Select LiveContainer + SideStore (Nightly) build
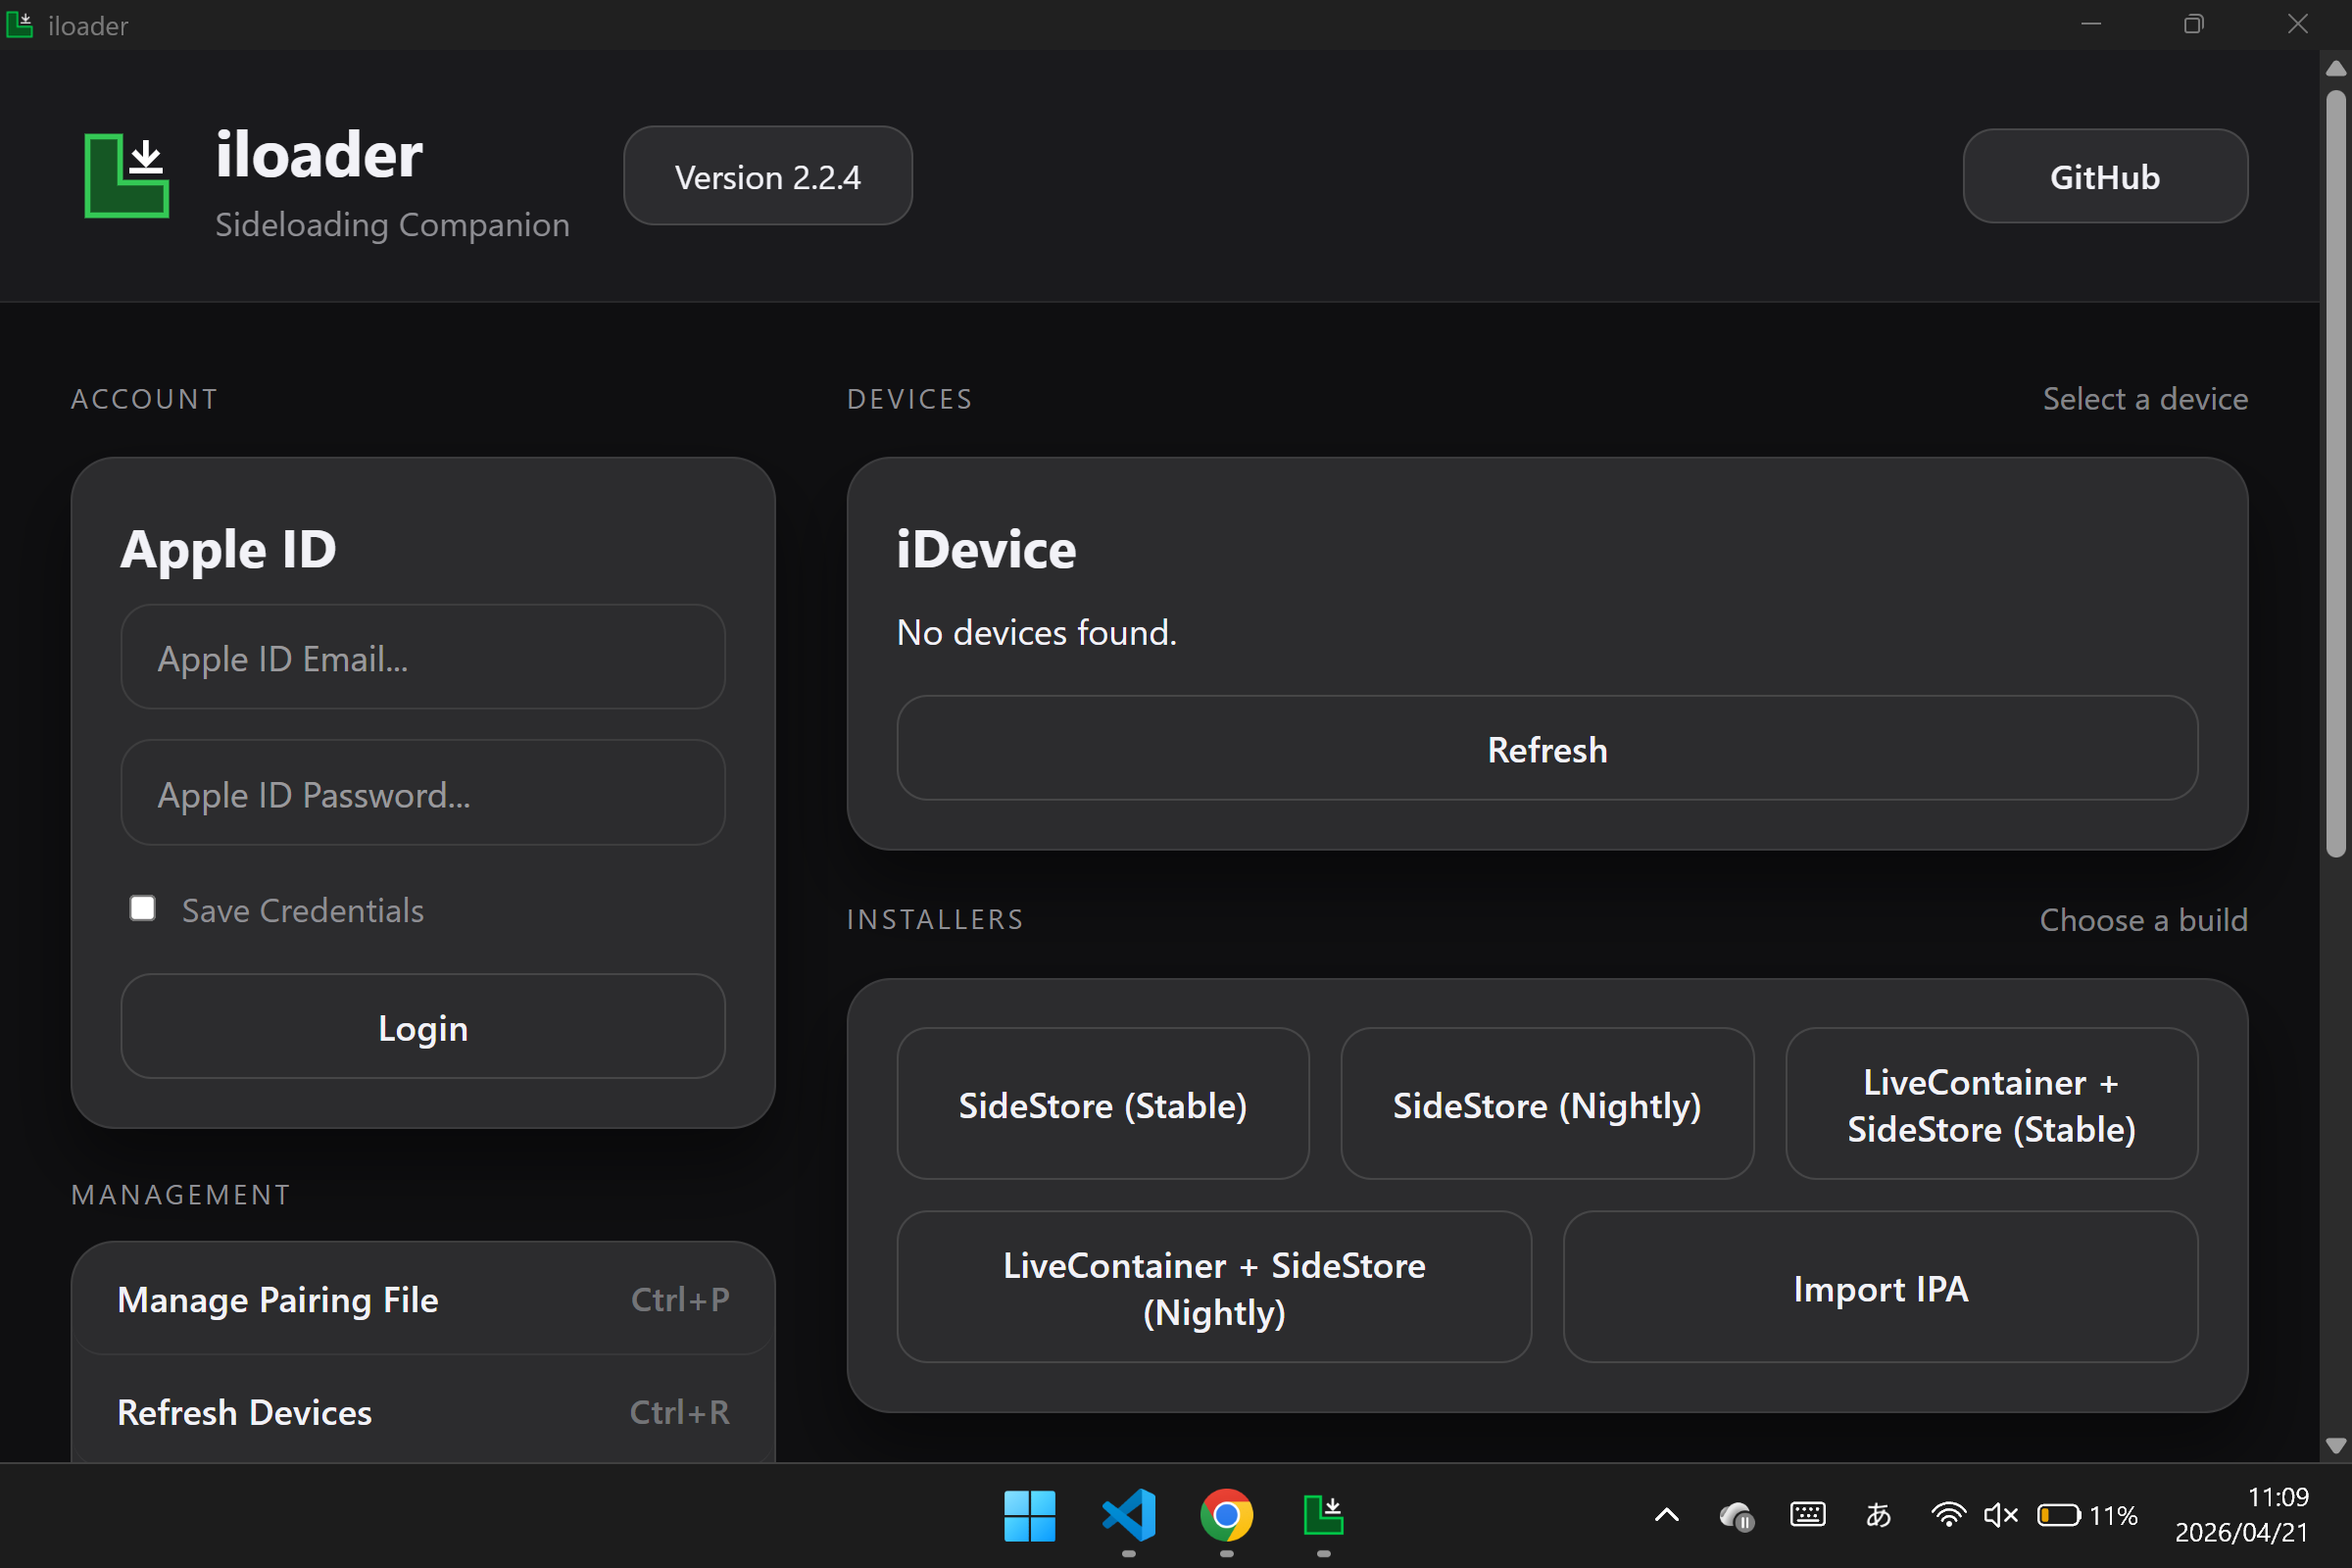 [1214, 1287]
